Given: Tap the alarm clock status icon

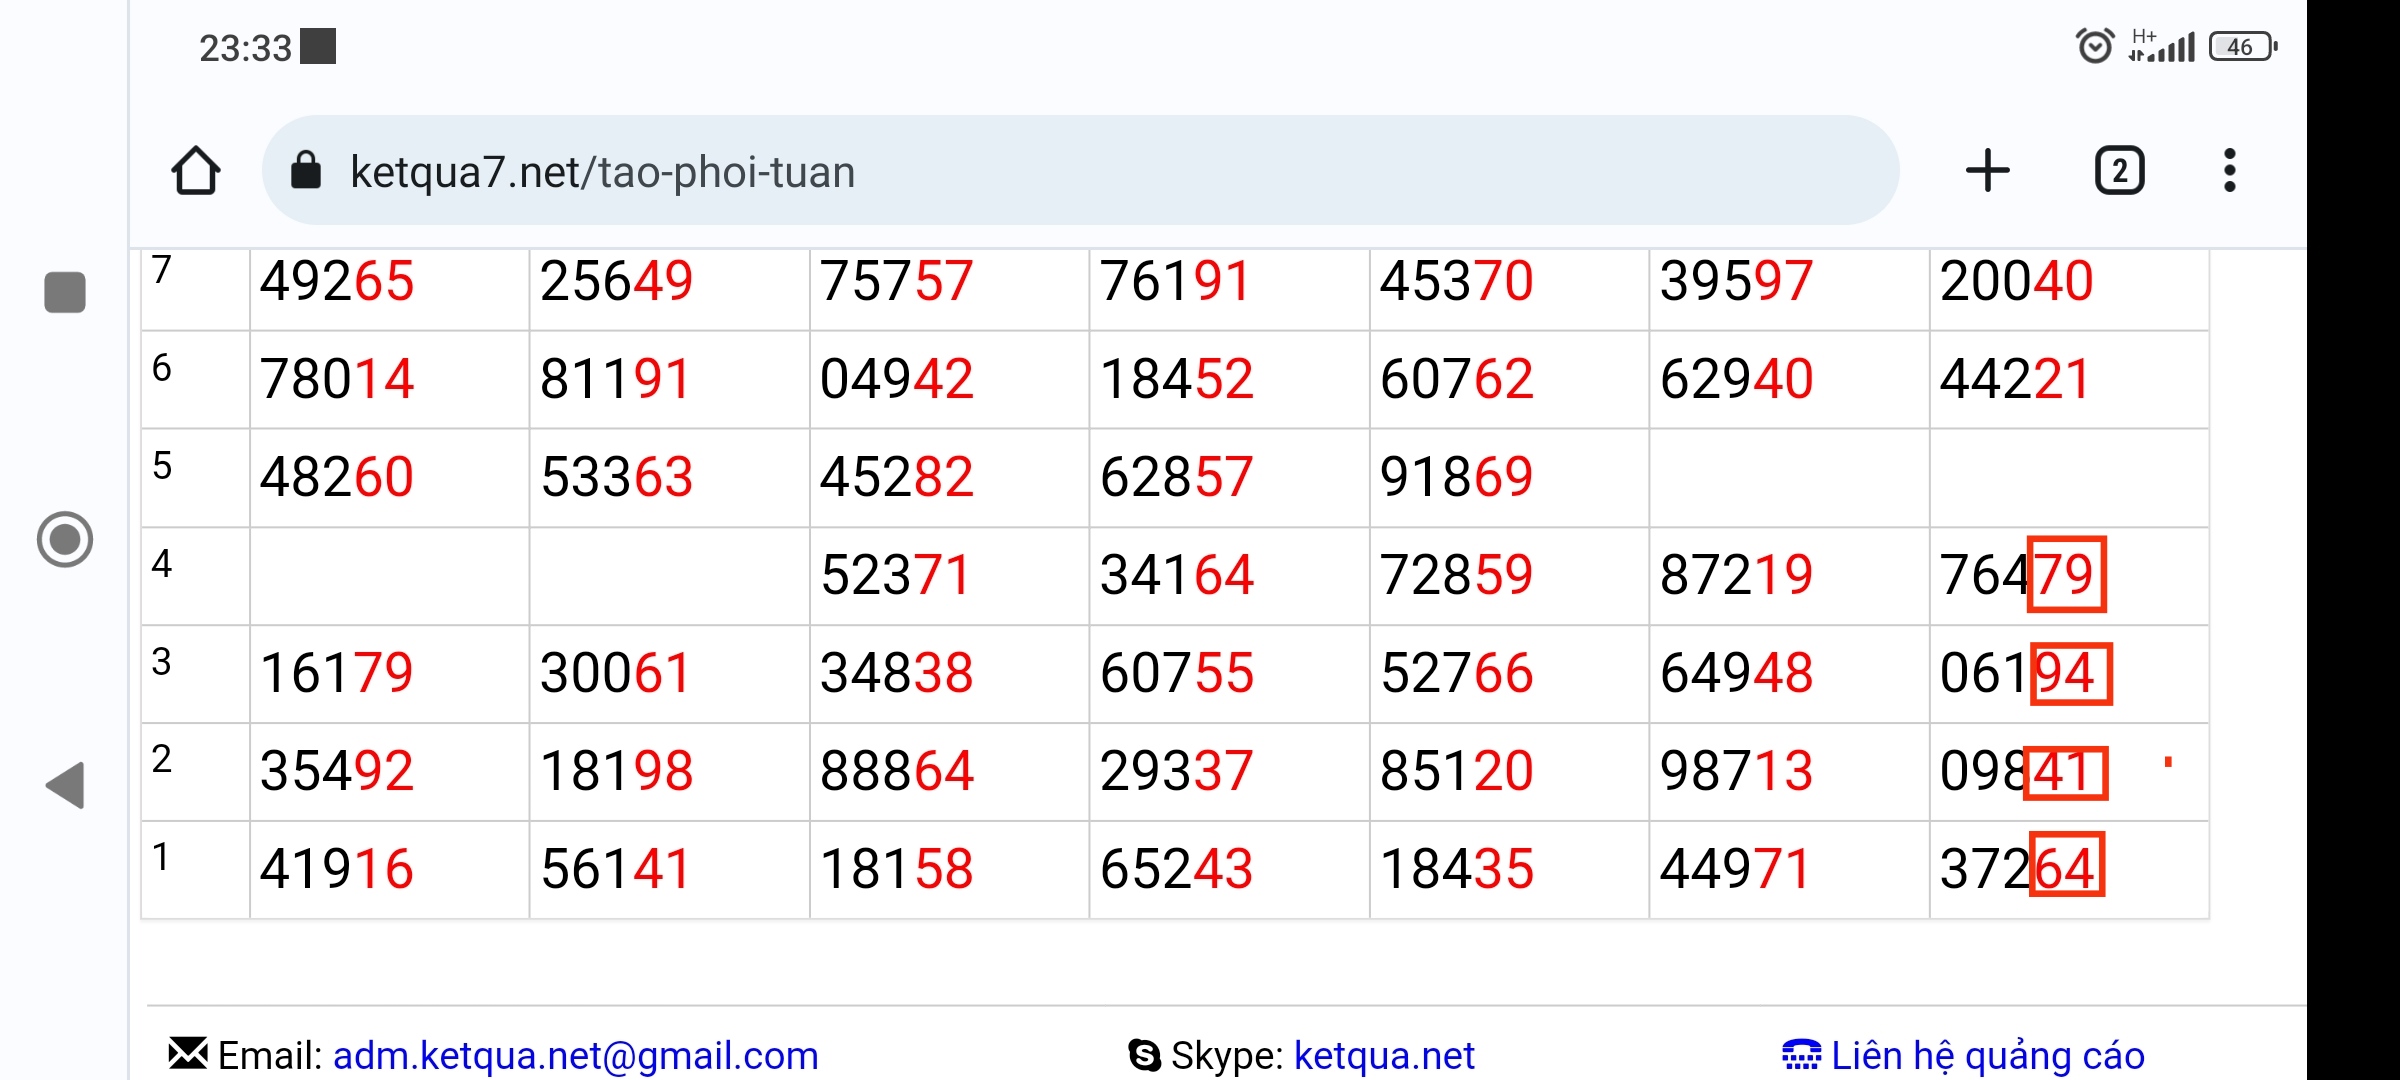Looking at the screenshot, I should coord(2094,46).
